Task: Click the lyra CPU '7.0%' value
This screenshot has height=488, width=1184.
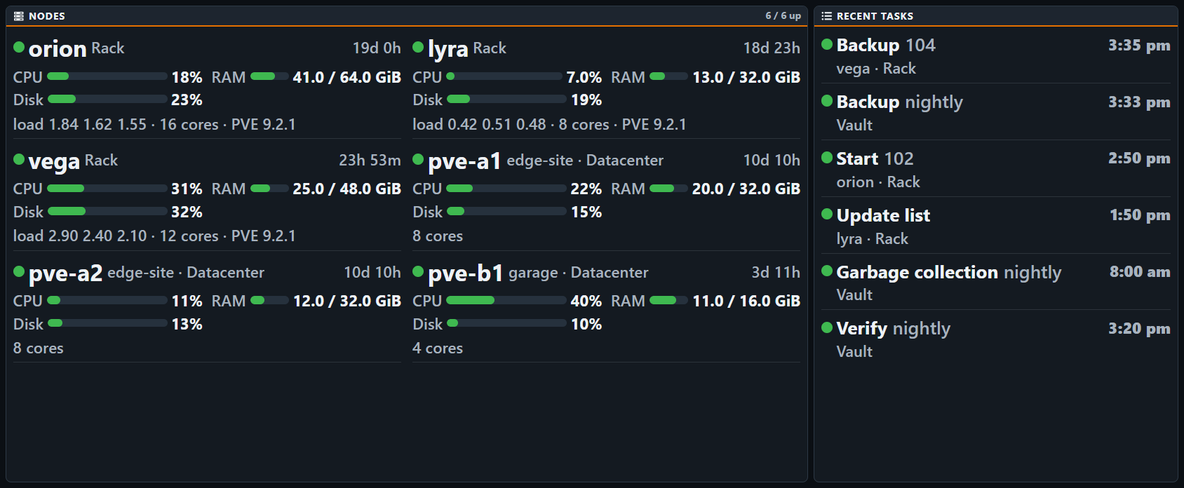Action: (584, 77)
